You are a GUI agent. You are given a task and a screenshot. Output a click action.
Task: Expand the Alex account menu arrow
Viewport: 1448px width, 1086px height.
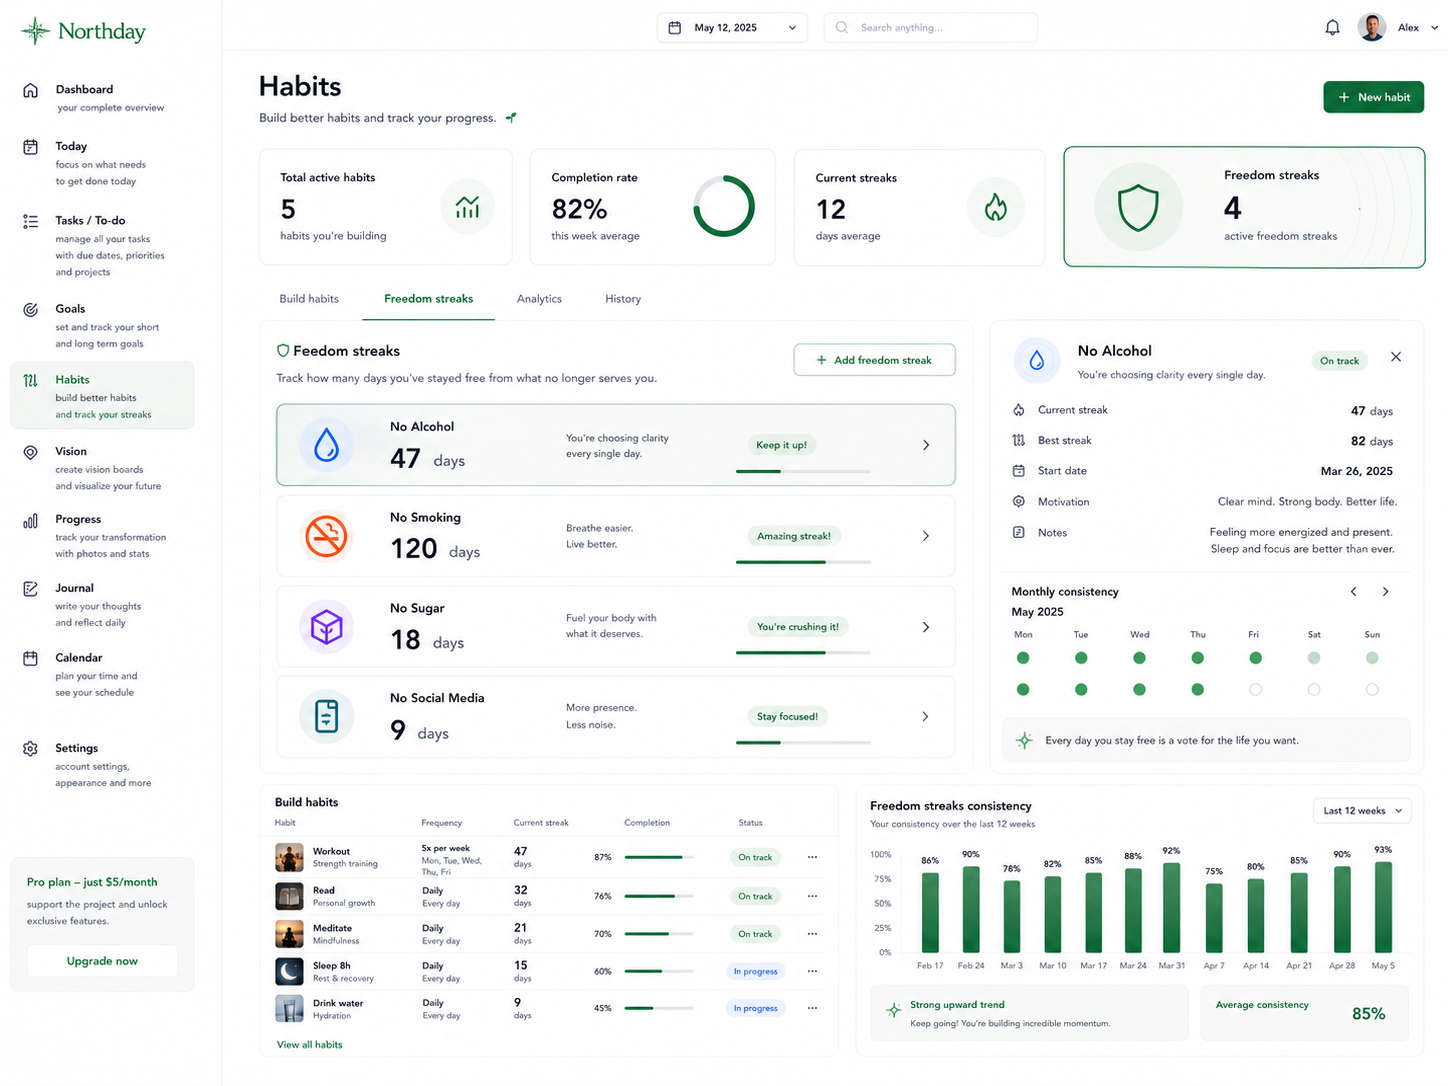1435,28
